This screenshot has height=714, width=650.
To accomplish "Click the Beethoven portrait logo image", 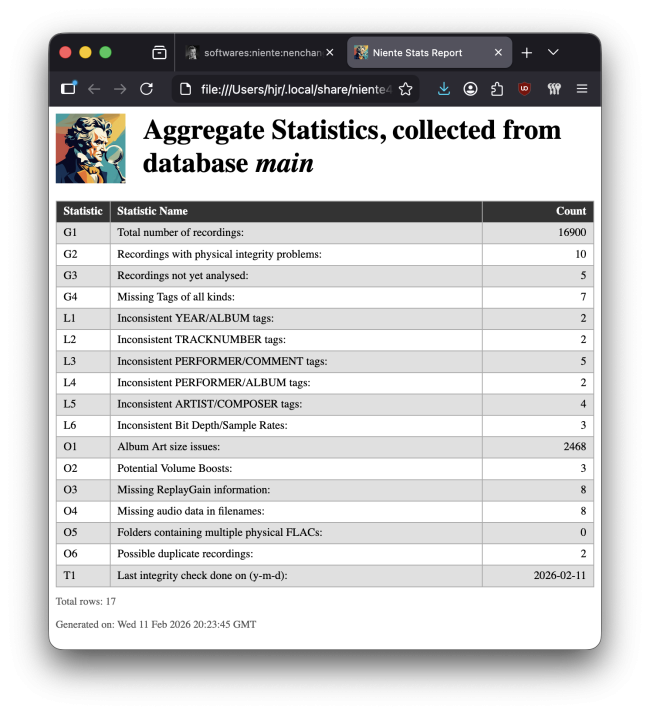I will click(x=91, y=148).
